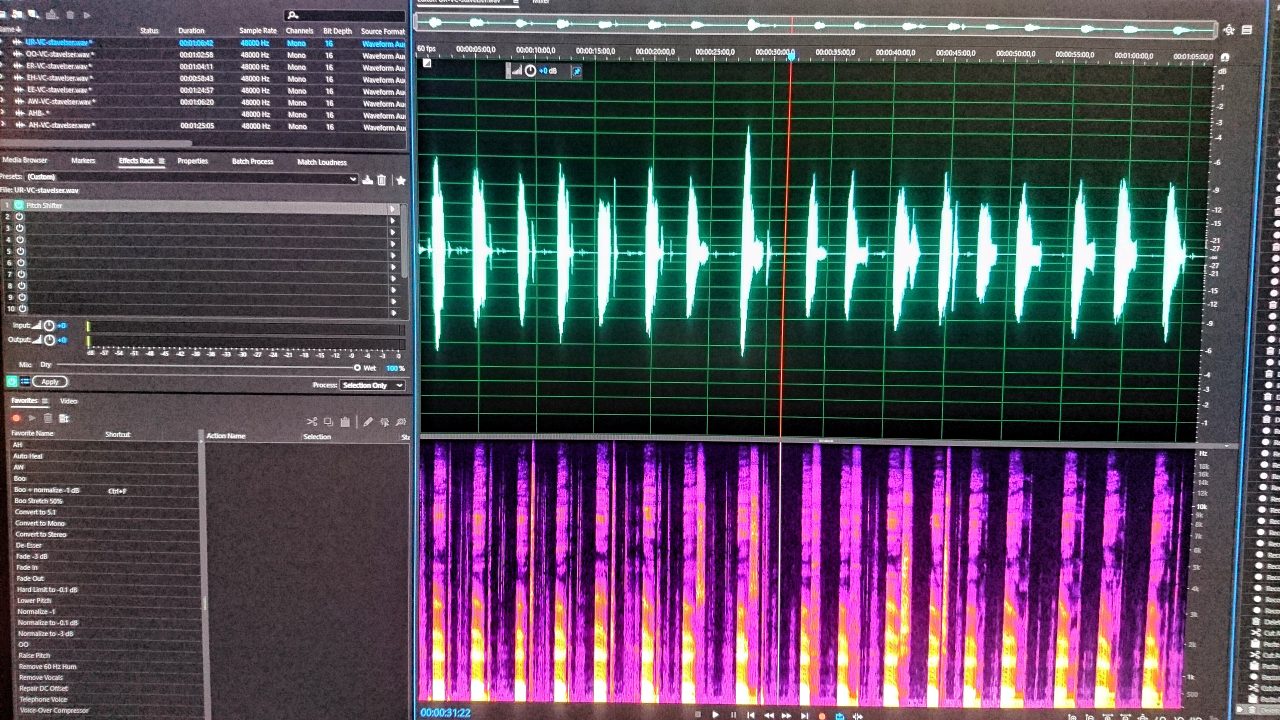The image size is (1280, 720).
Task: Toggle power on effect slot 10
Action: coord(20,309)
